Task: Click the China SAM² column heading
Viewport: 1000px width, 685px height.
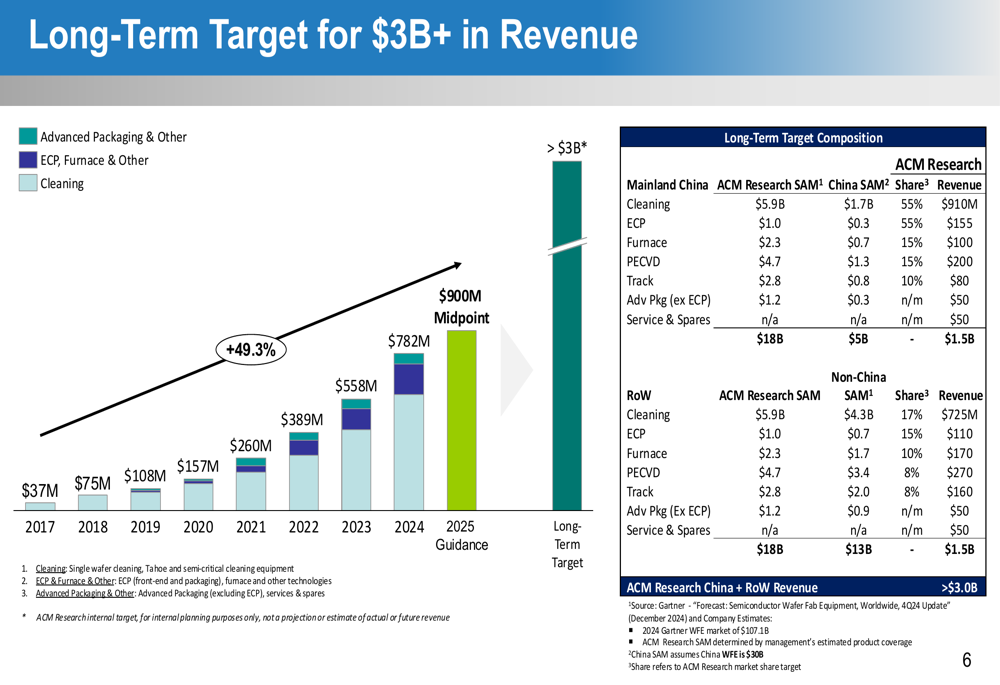Action: (x=858, y=185)
